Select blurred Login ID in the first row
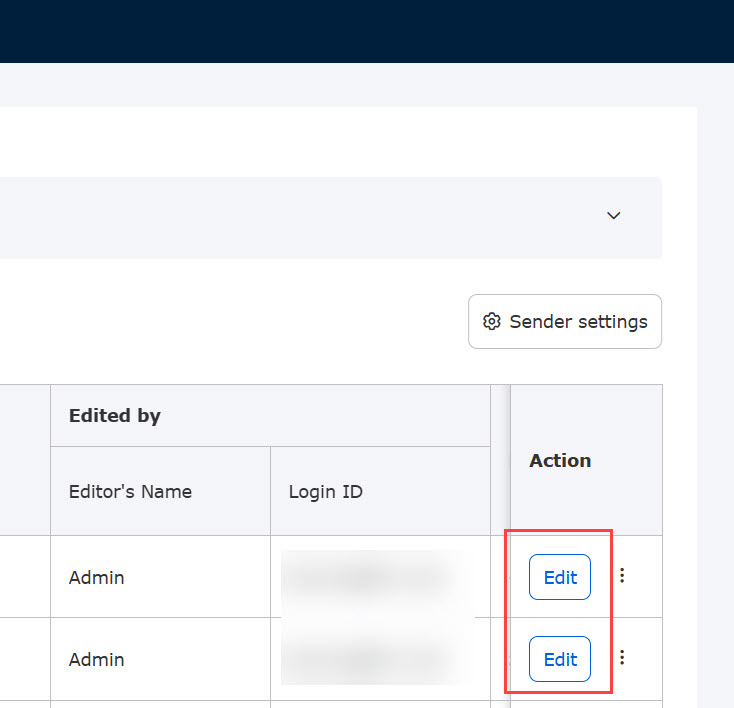This screenshot has height=708, width=734. (377, 577)
